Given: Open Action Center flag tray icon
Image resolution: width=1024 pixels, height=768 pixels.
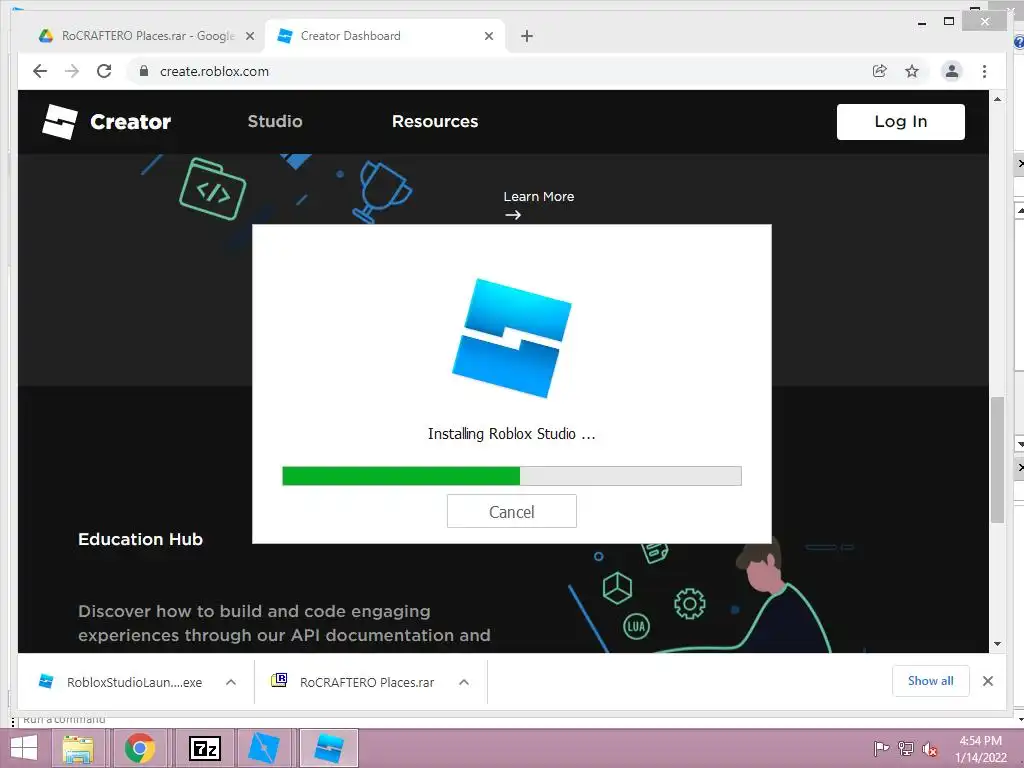Looking at the screenshot, I should pyautogui.click(x=881, y=748).
